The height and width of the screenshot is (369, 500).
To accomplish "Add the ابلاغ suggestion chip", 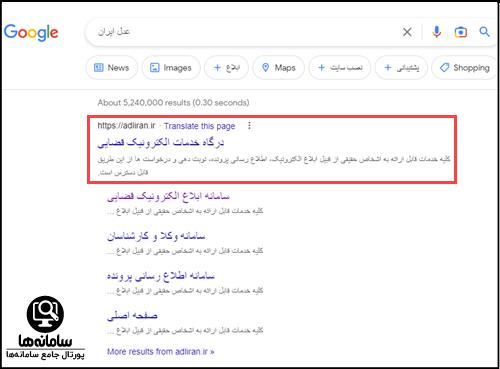I will (x=226, y=68).
